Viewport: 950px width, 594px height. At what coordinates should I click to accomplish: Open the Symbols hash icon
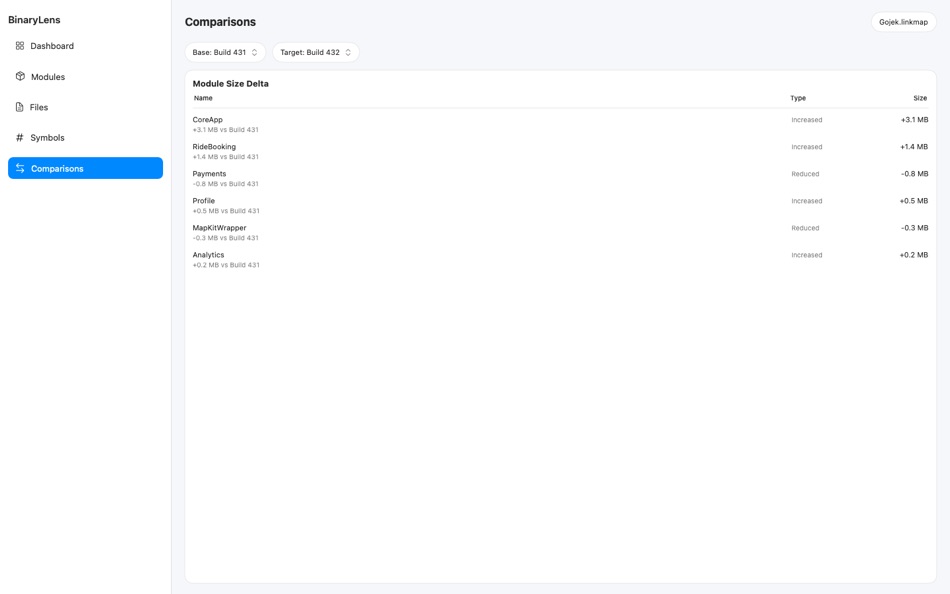[18, 137]
